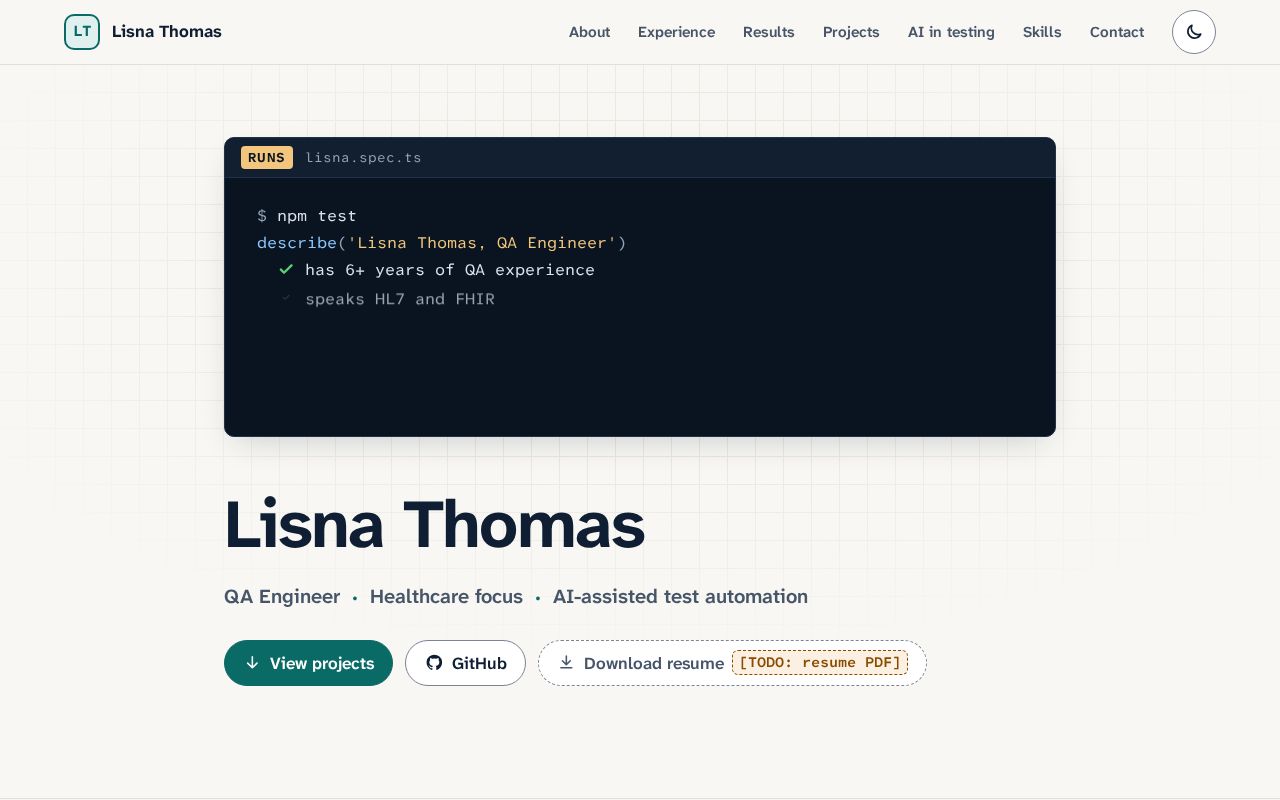Go to the Experience nav item
The image size is (1280, 800).
(676, 32)
